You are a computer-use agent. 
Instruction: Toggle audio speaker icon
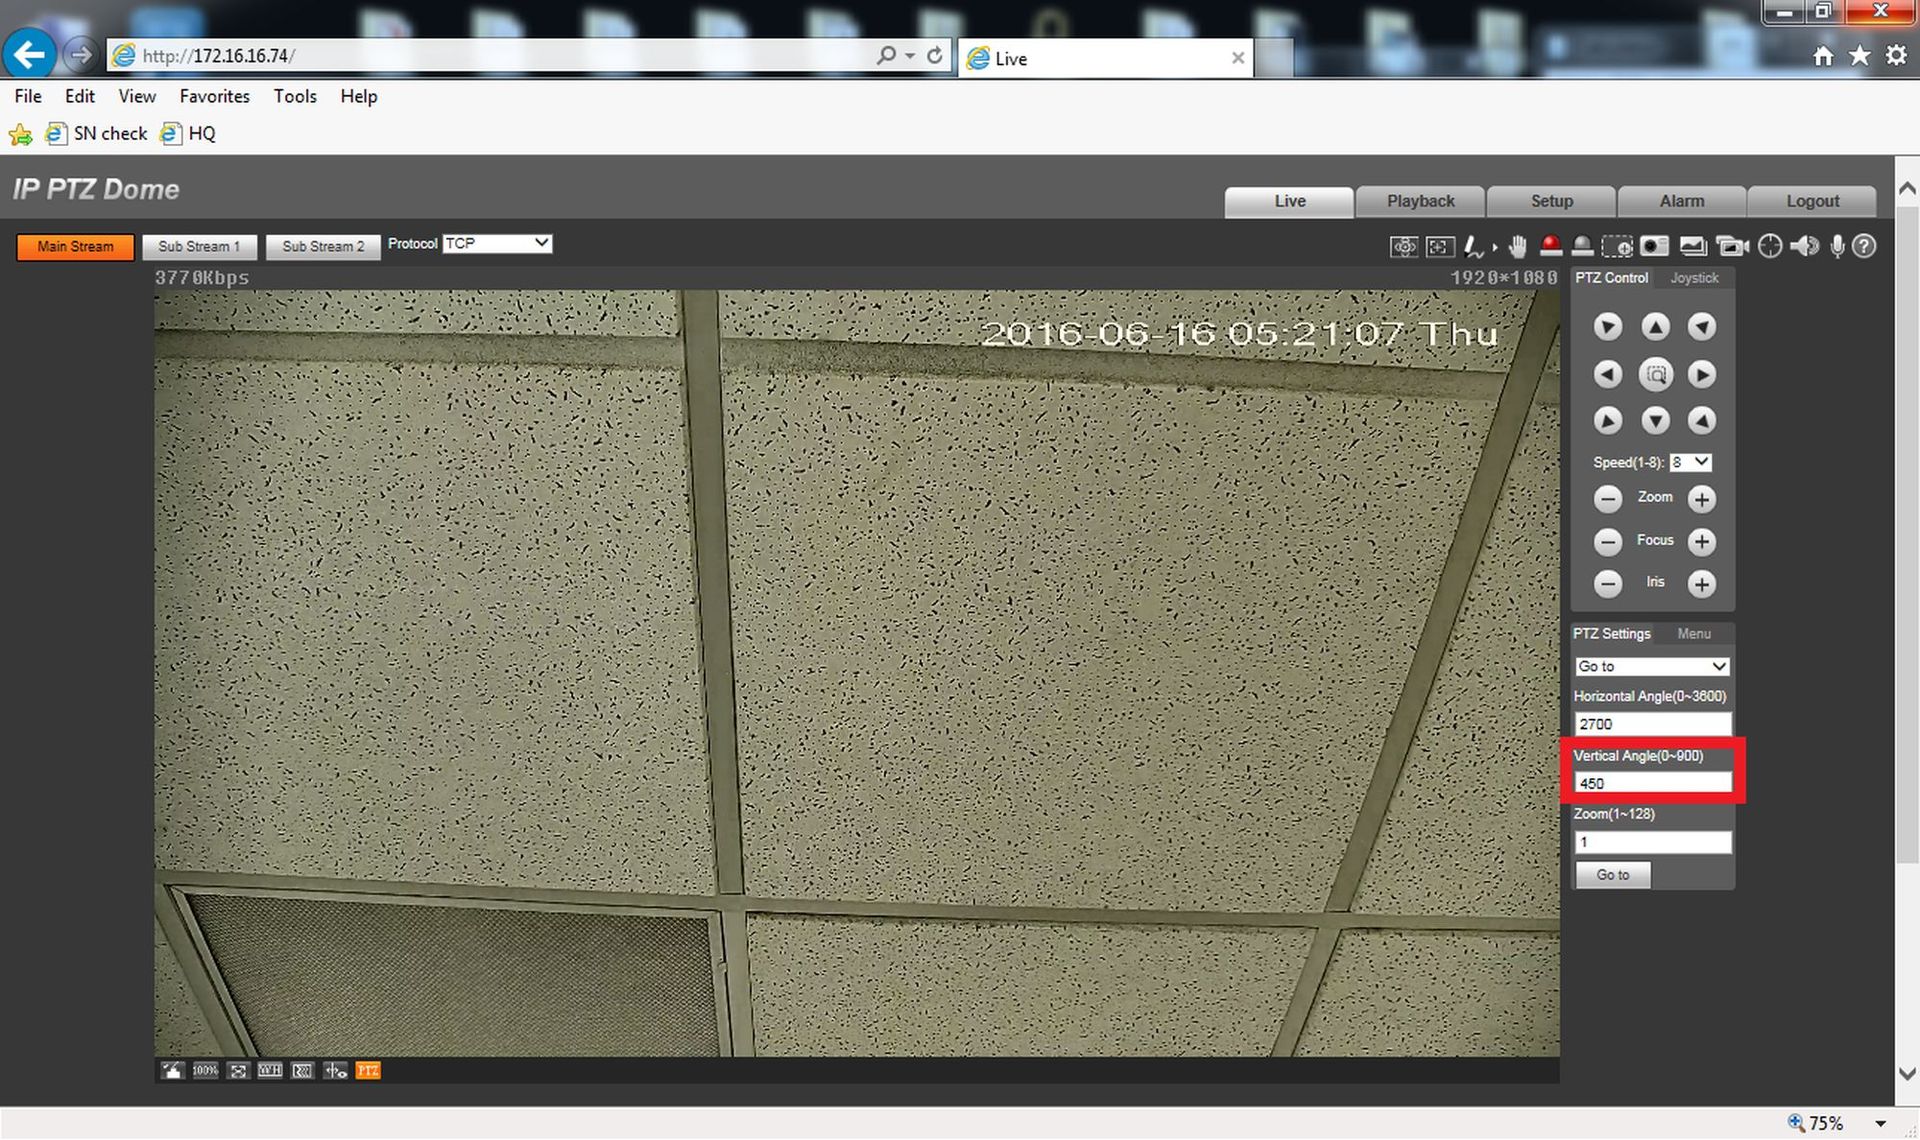[1804, 246]
